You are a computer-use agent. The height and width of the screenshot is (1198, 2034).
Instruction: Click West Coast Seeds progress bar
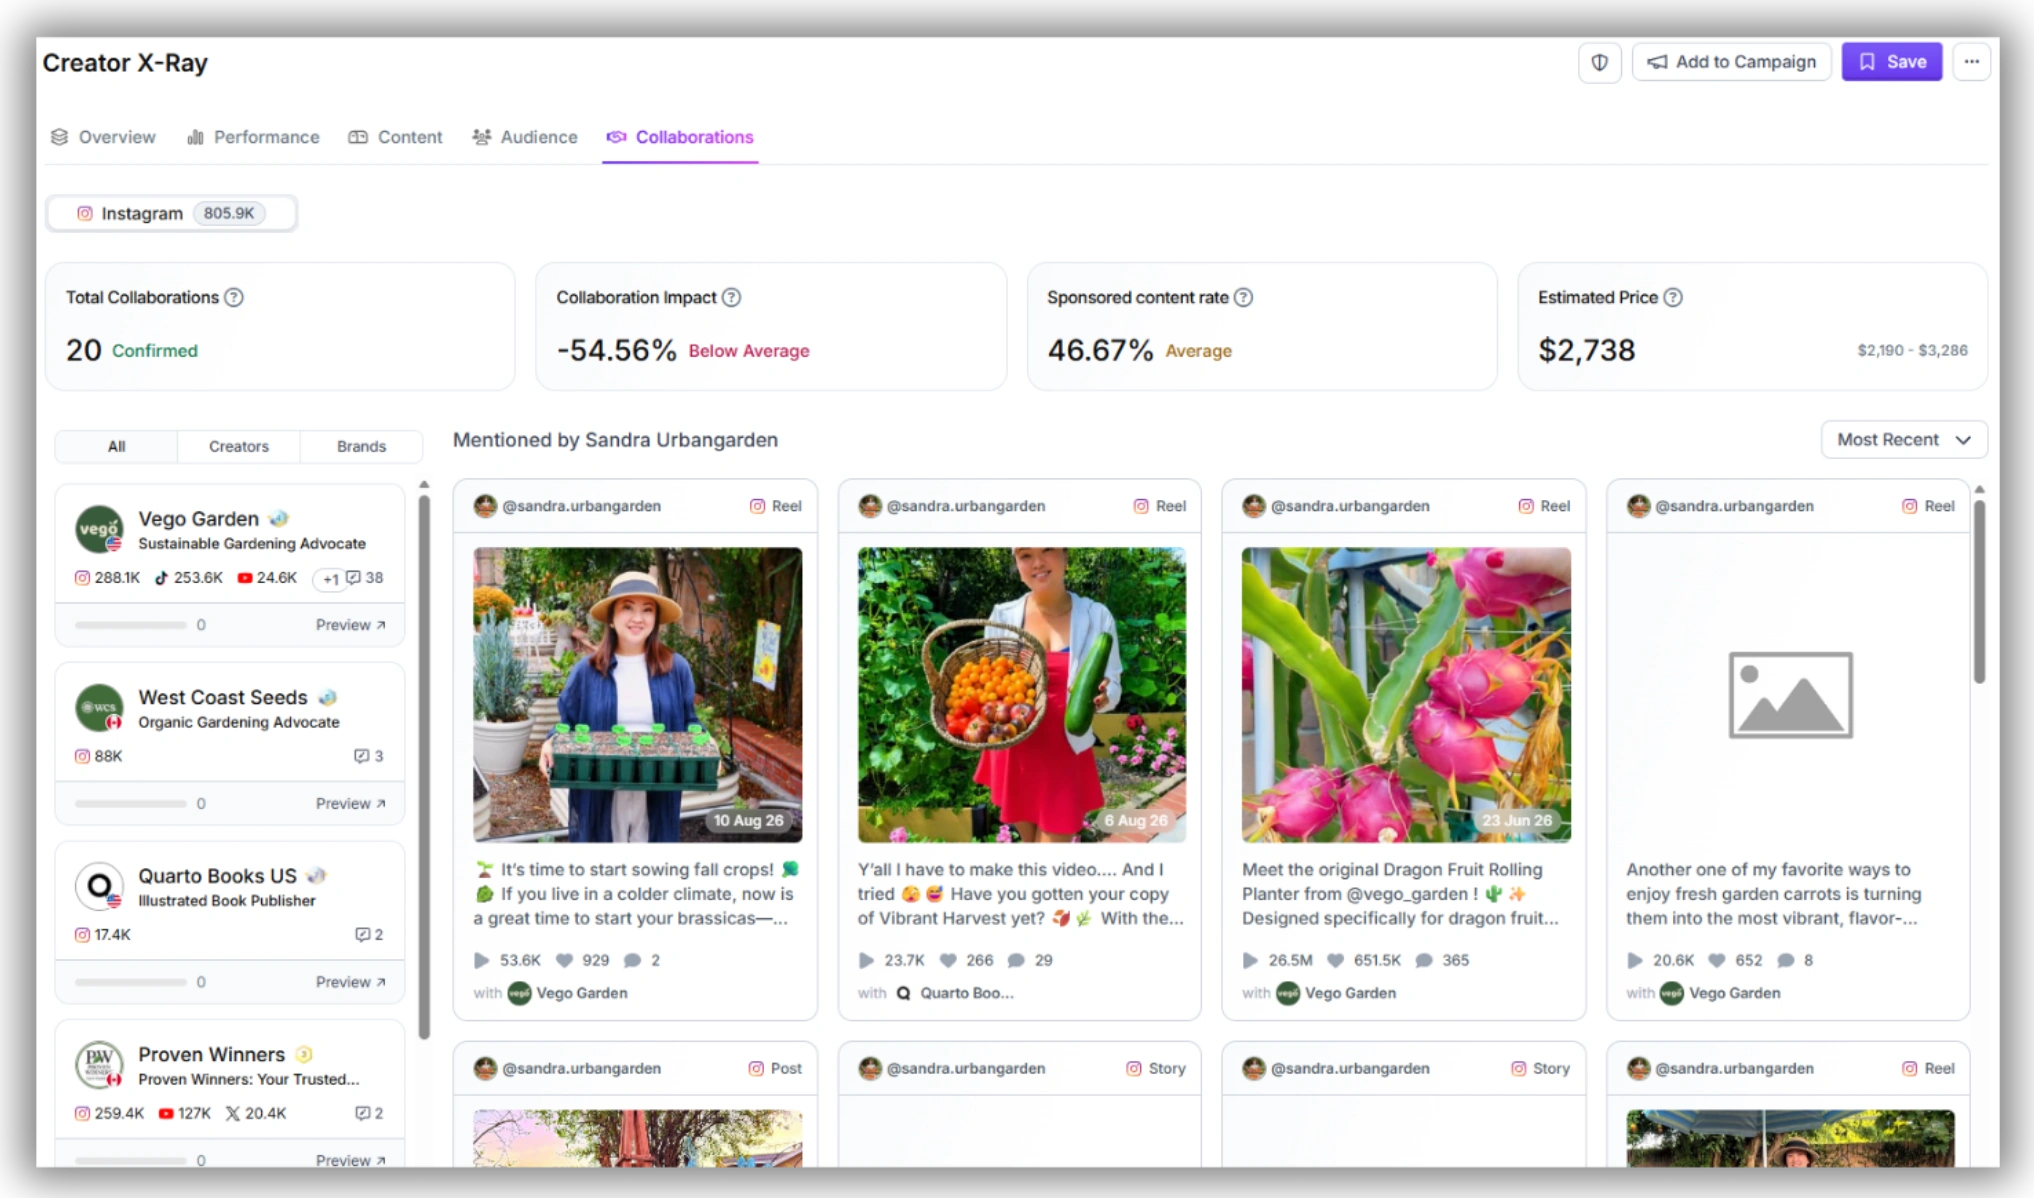(131, 803)
